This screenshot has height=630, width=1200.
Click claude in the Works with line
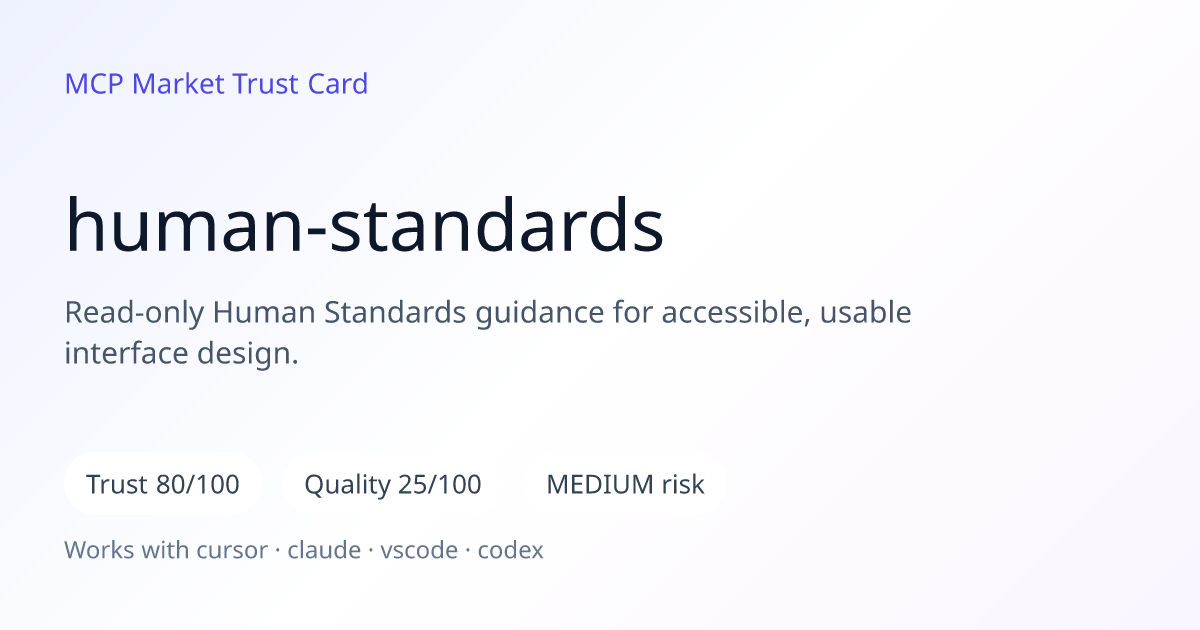point(324,550)
